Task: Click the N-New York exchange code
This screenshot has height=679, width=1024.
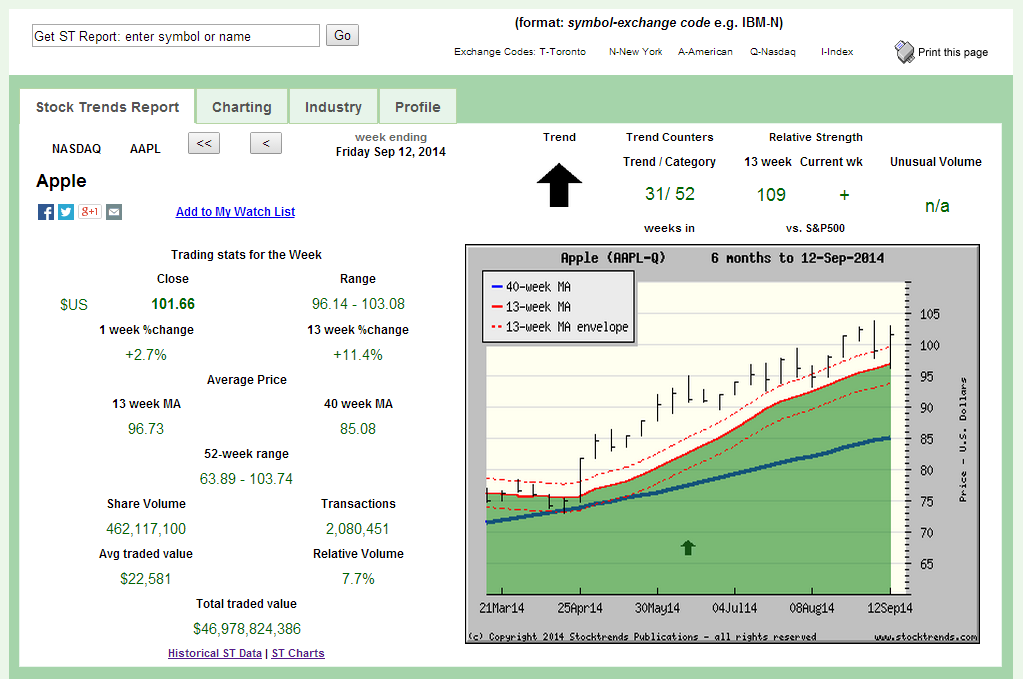Action: click(635, 52)
